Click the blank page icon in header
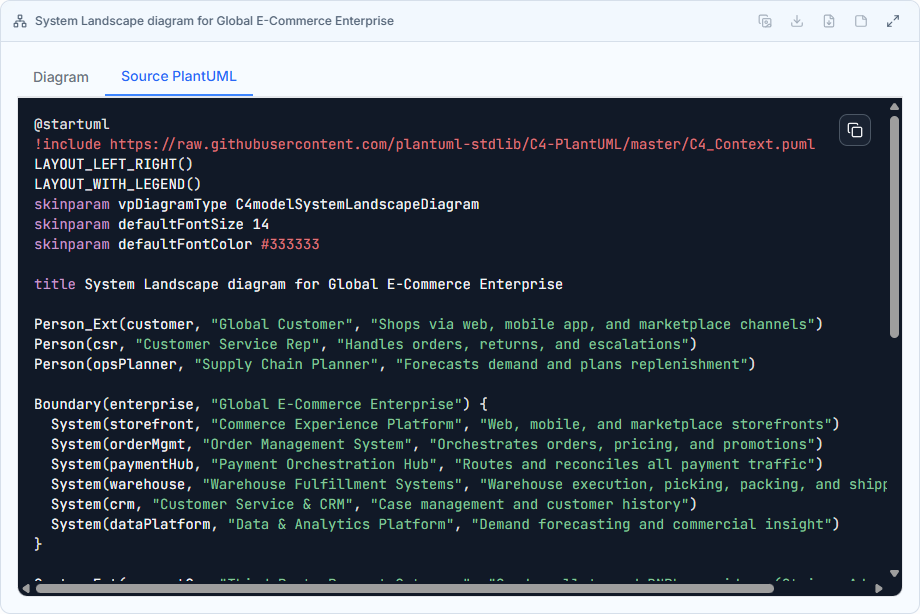This screenshot has height=614, width=920. pos(861,21)
